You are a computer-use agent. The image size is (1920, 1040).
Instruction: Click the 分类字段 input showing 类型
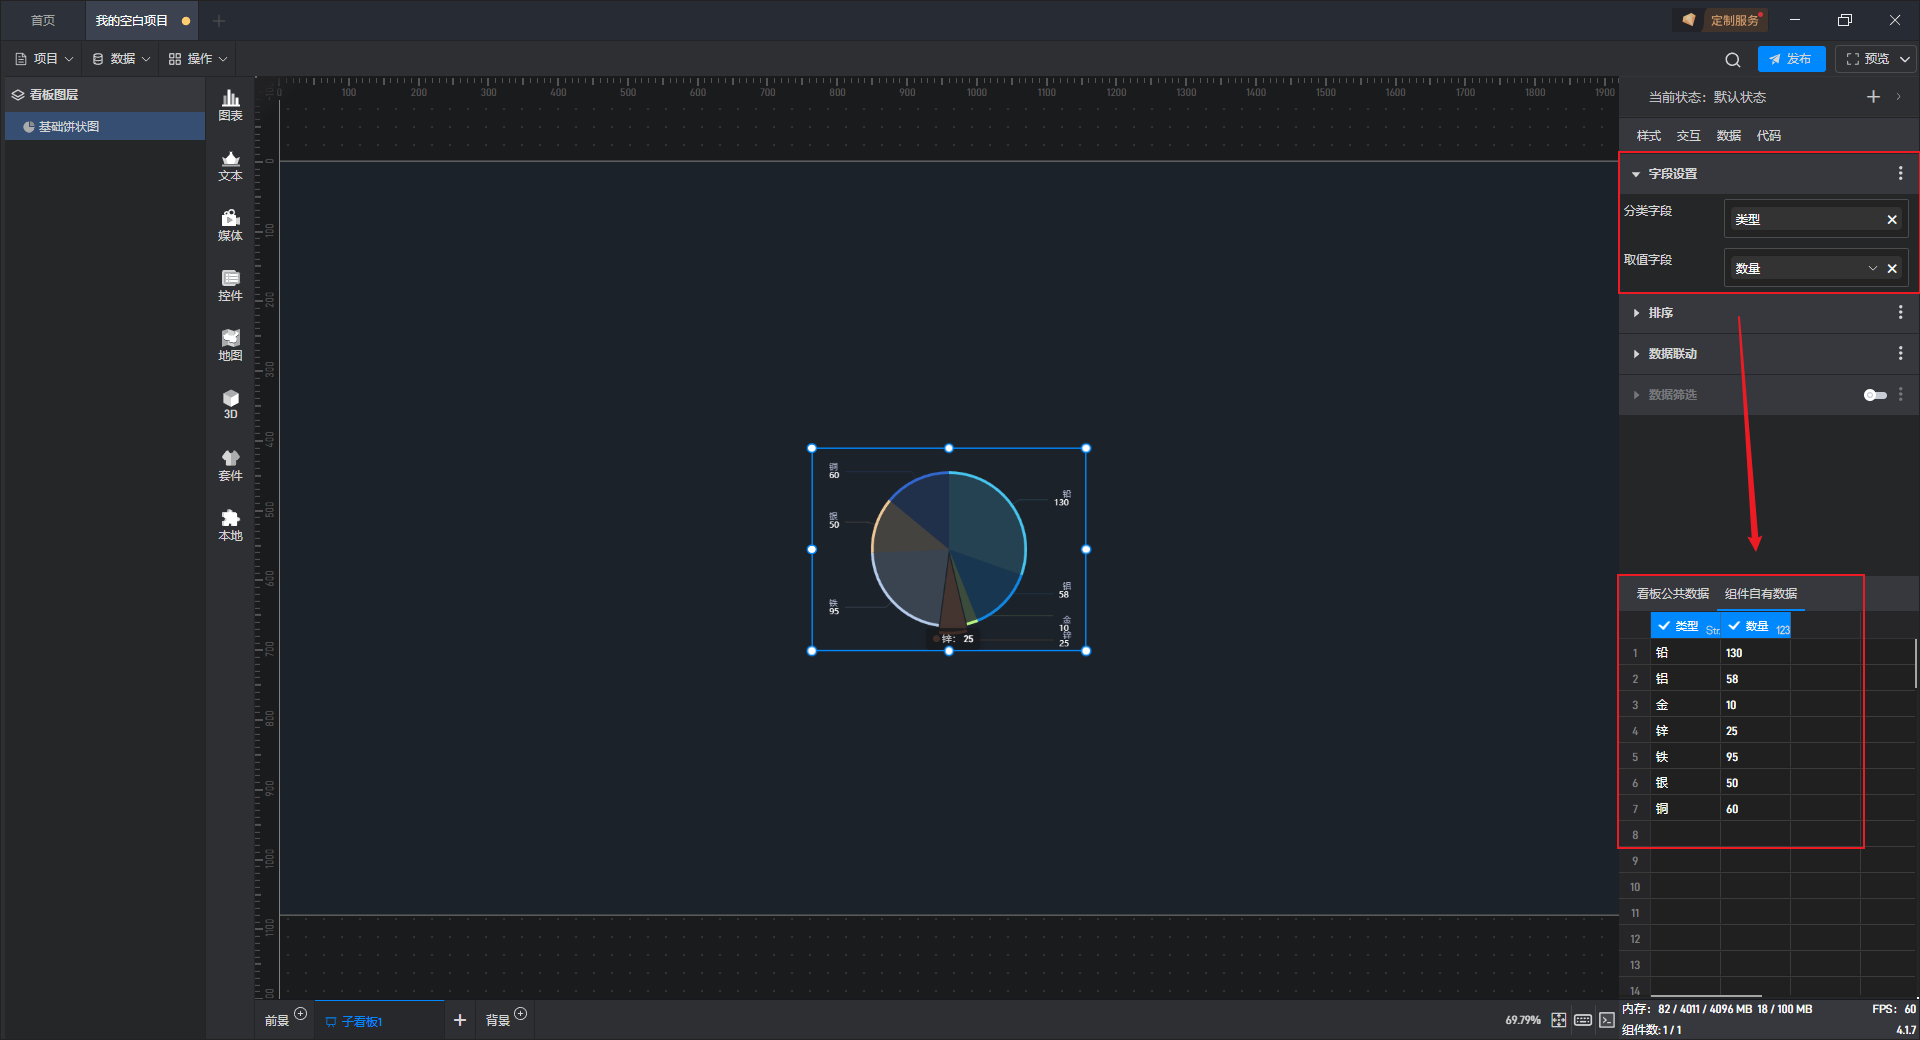1815,219
